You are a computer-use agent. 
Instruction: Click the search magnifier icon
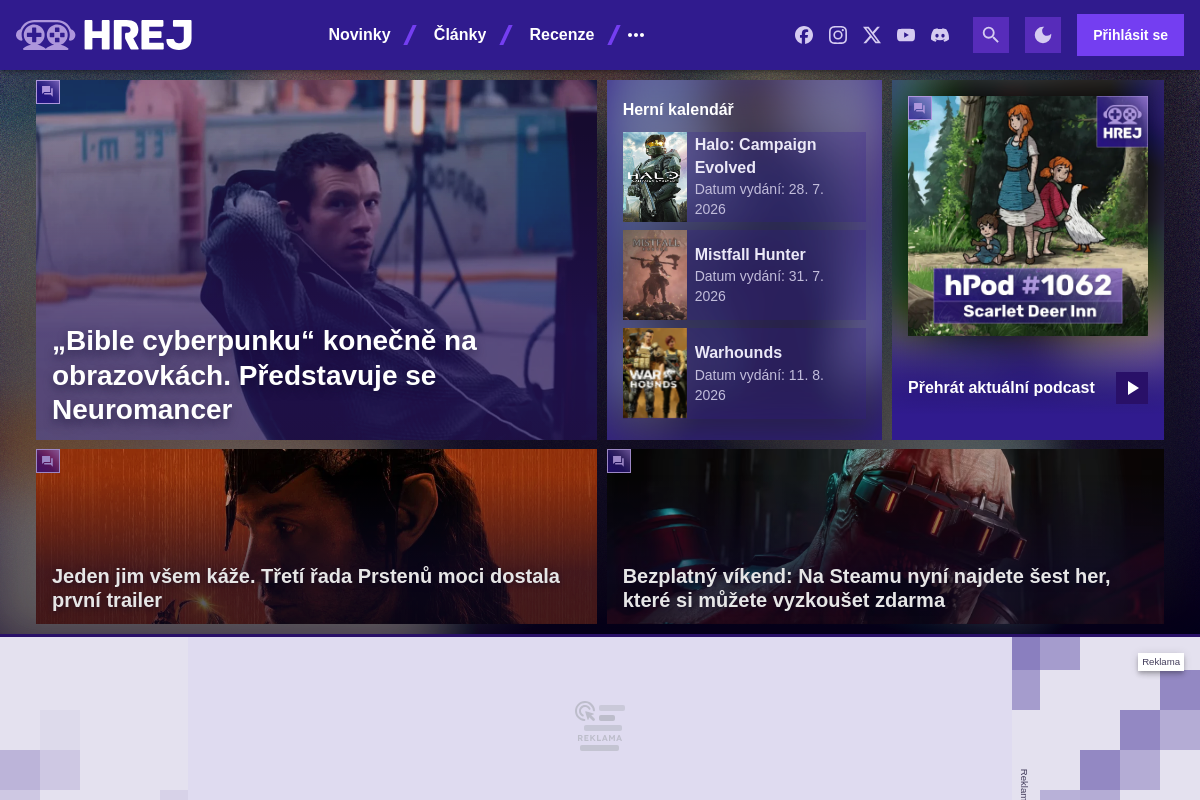click(x=991, y=35)
